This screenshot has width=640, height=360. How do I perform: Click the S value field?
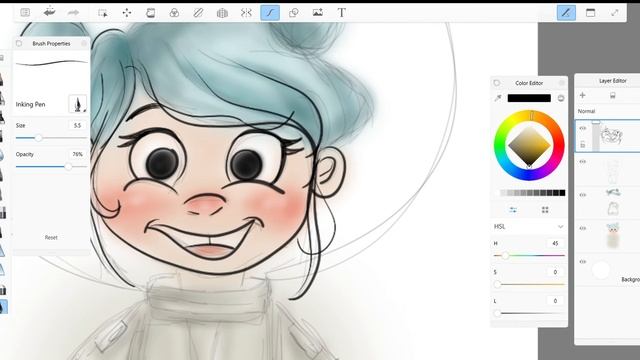pos(555,272)
